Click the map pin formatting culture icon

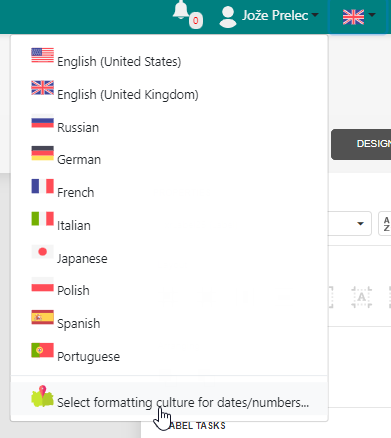(x=42, y=396)
